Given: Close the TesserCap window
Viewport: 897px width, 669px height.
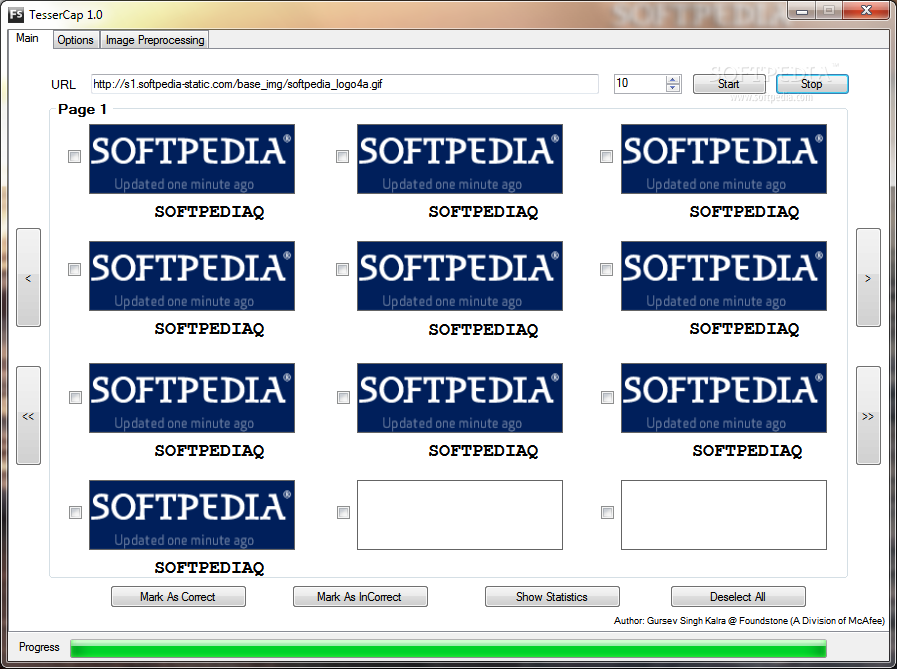Looking at the screenshot, I should pos(867,11).
